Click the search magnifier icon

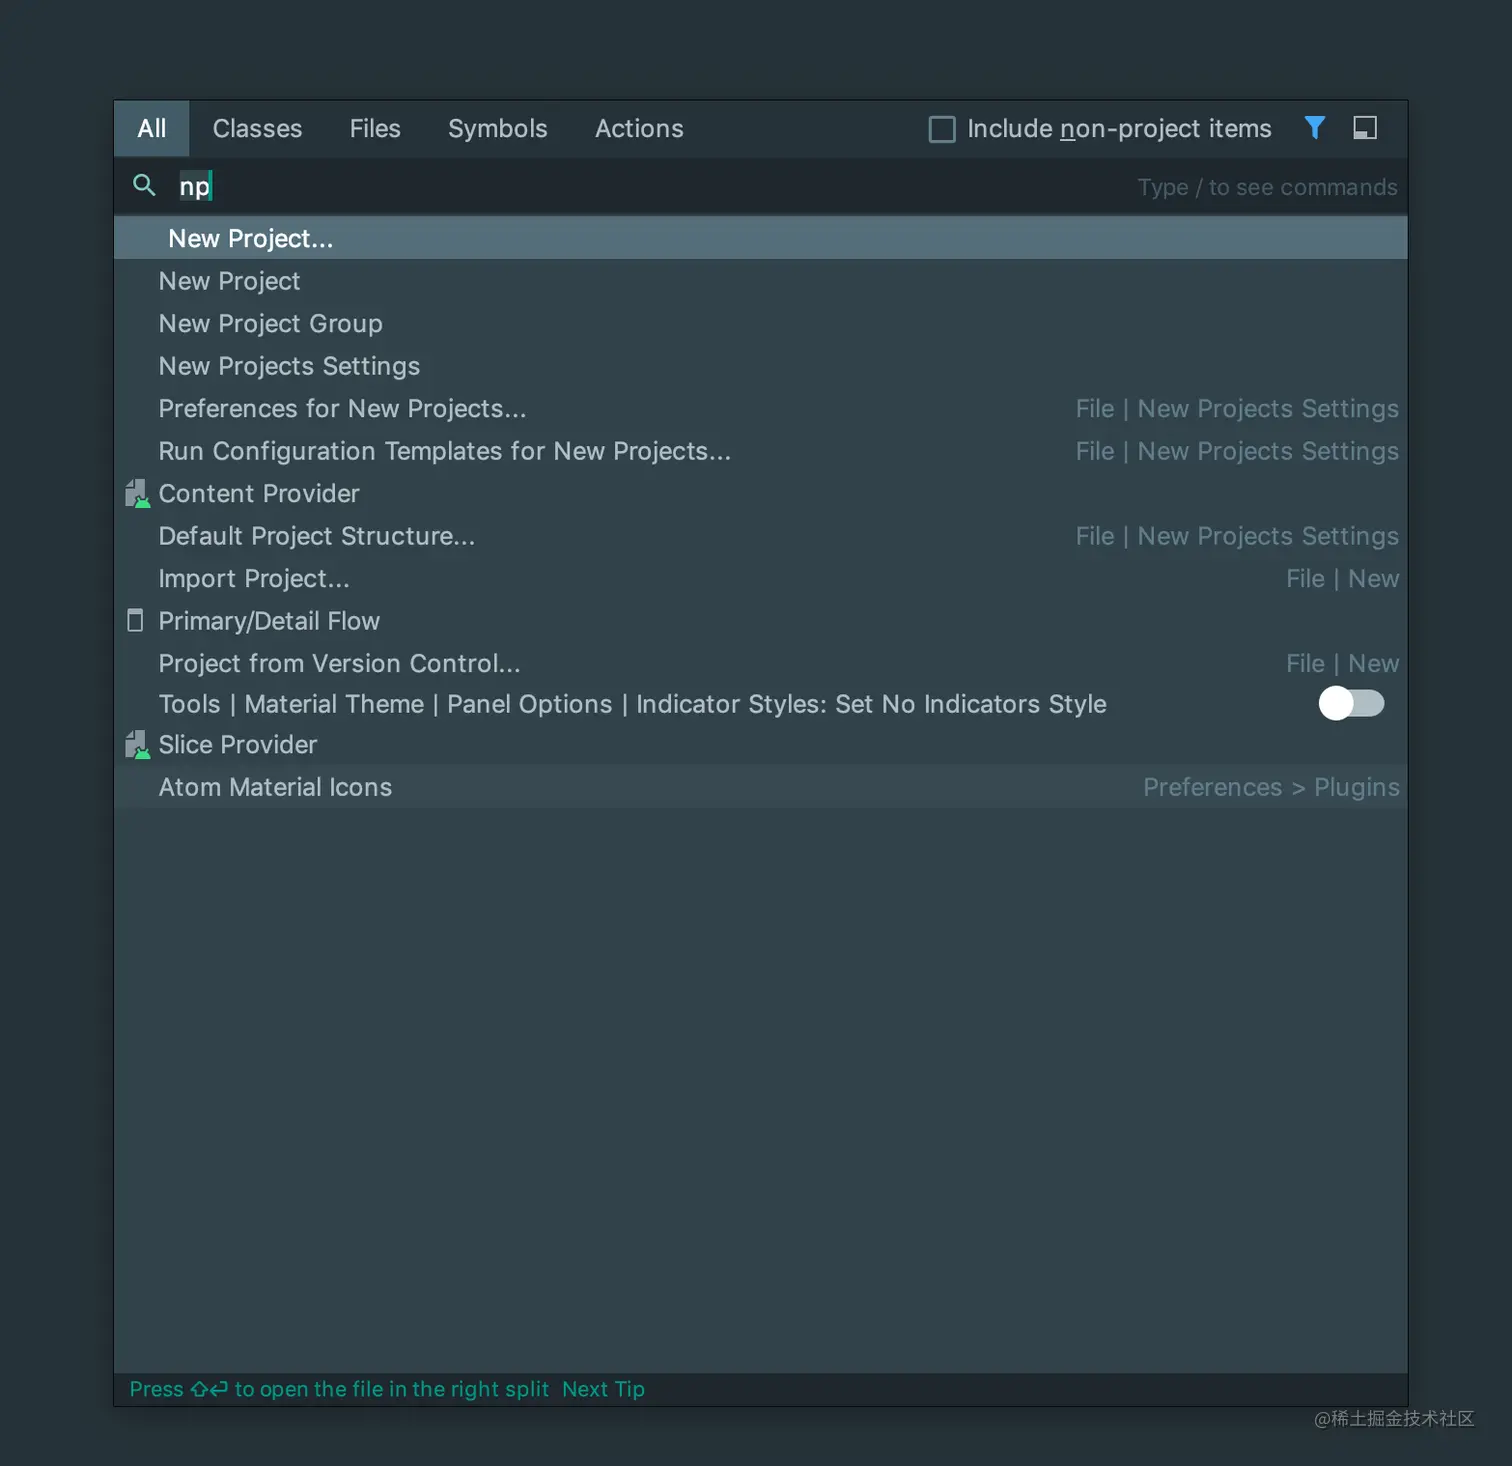click(x=144, y=185)
